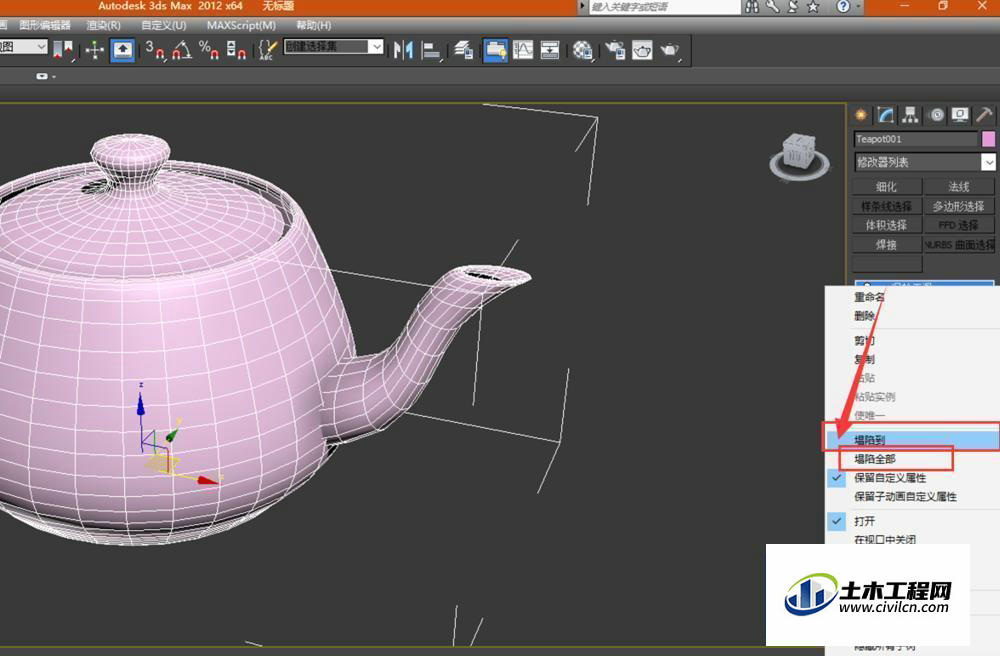1000x656 pixels.
Task: Open the Render Setup icon
Action: (615, 50)
